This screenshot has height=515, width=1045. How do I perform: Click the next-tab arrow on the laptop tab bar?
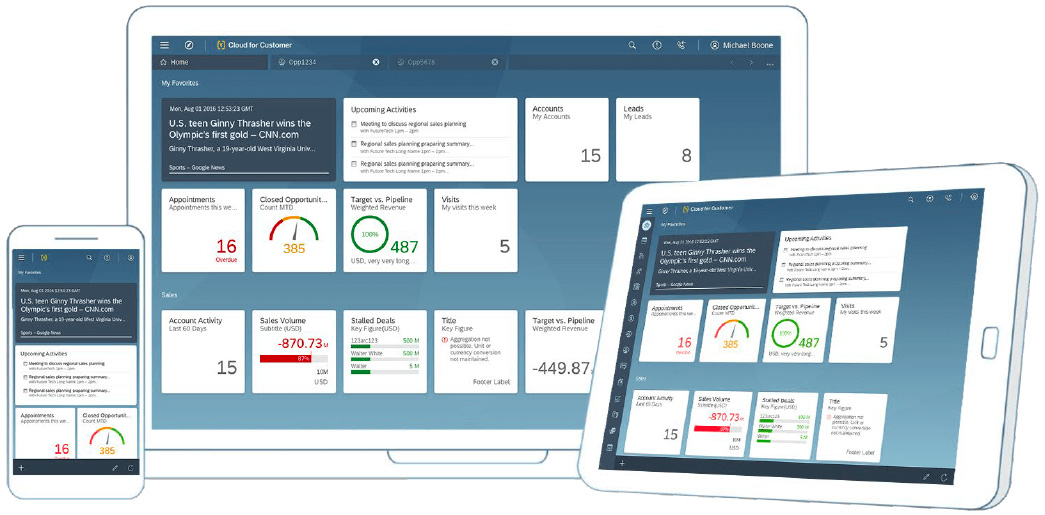[752, 62]
